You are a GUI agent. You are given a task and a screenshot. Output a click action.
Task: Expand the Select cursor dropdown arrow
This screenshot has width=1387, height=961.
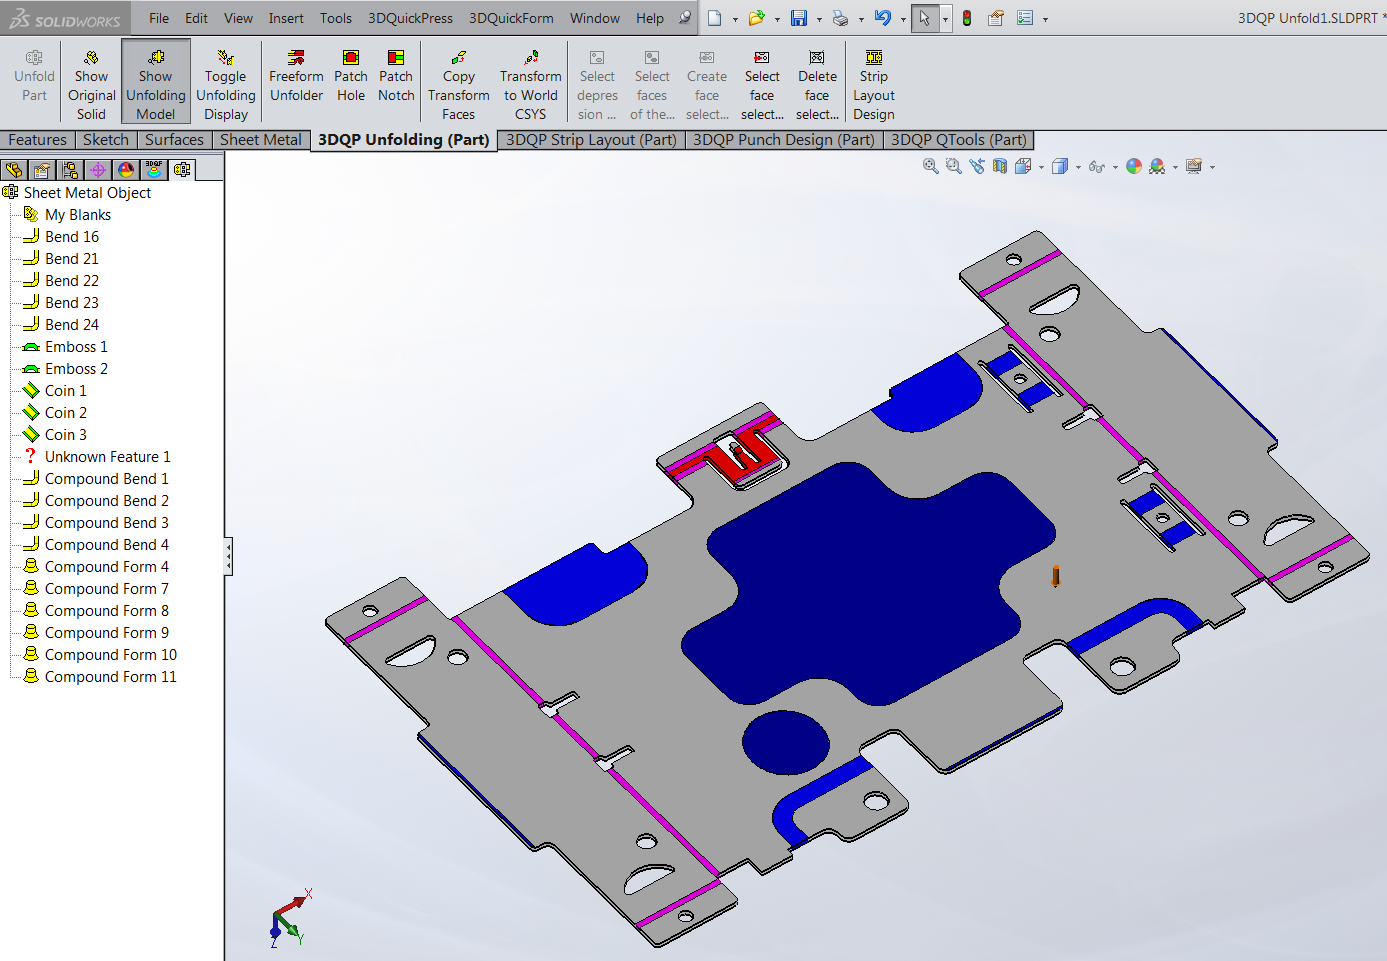(945, 19)
